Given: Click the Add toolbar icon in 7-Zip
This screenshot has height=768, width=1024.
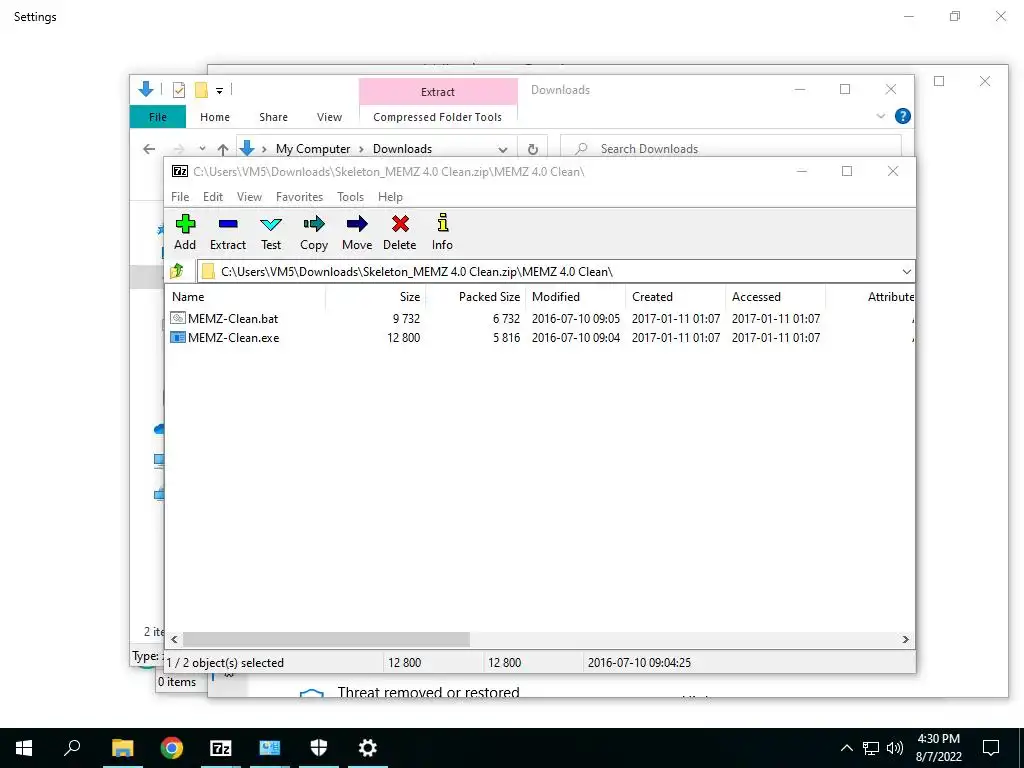Looking at the screenshot, I should click(x=185, y=232).
